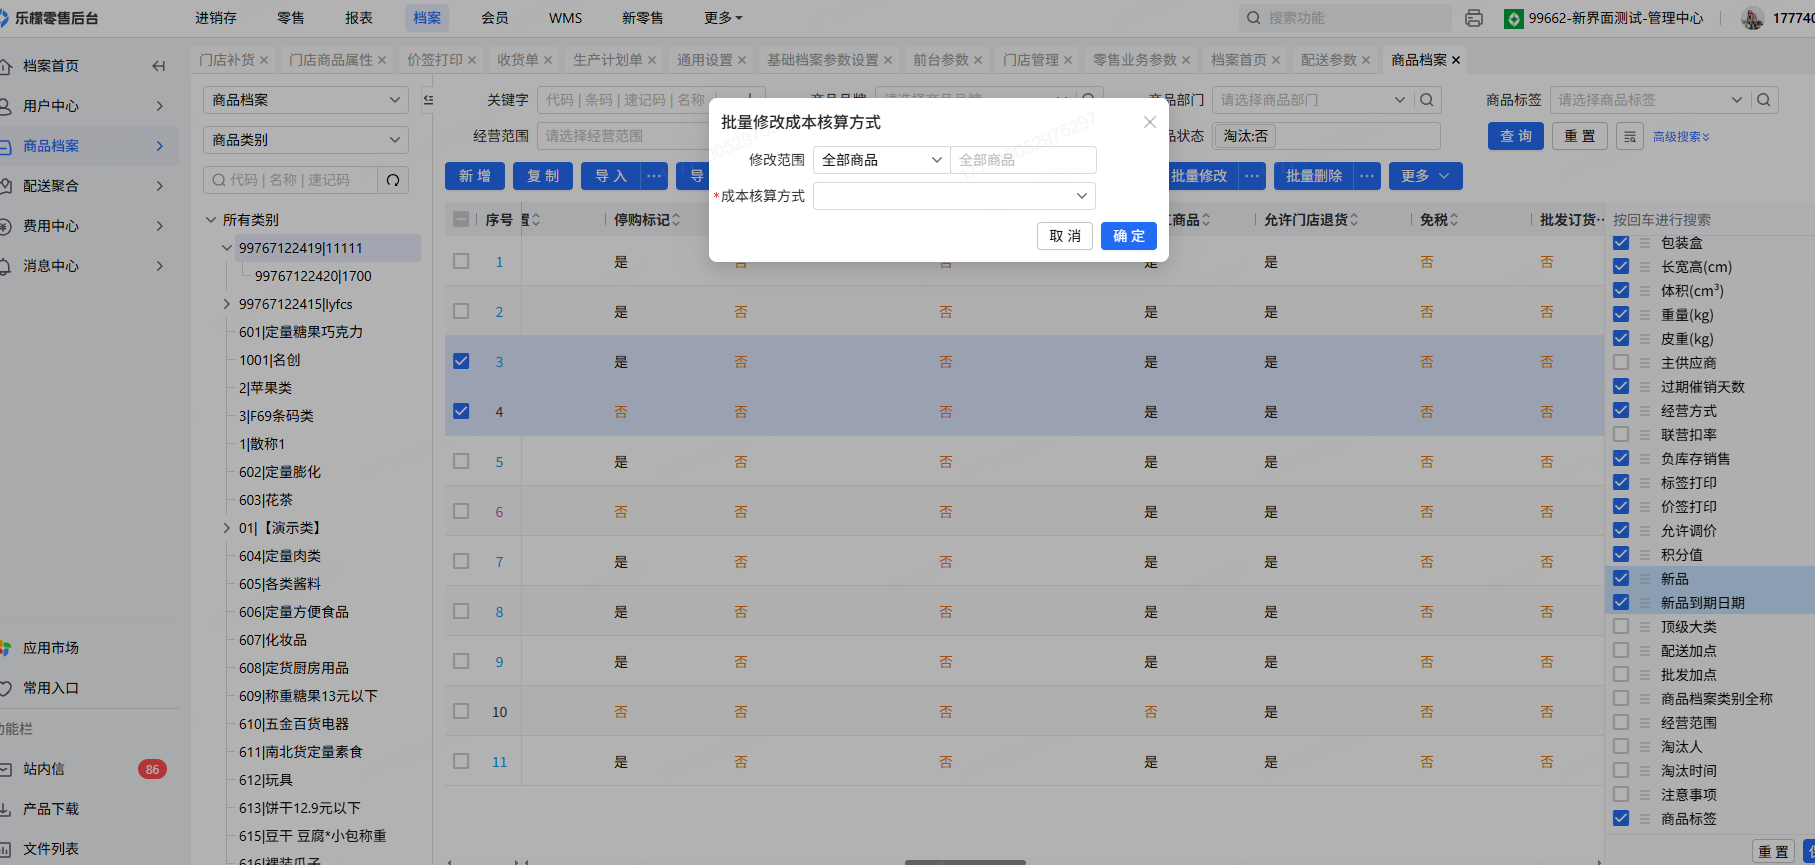Open the ellipsis menu next to 导入
1815x865 pixels.
pos(654,176)
